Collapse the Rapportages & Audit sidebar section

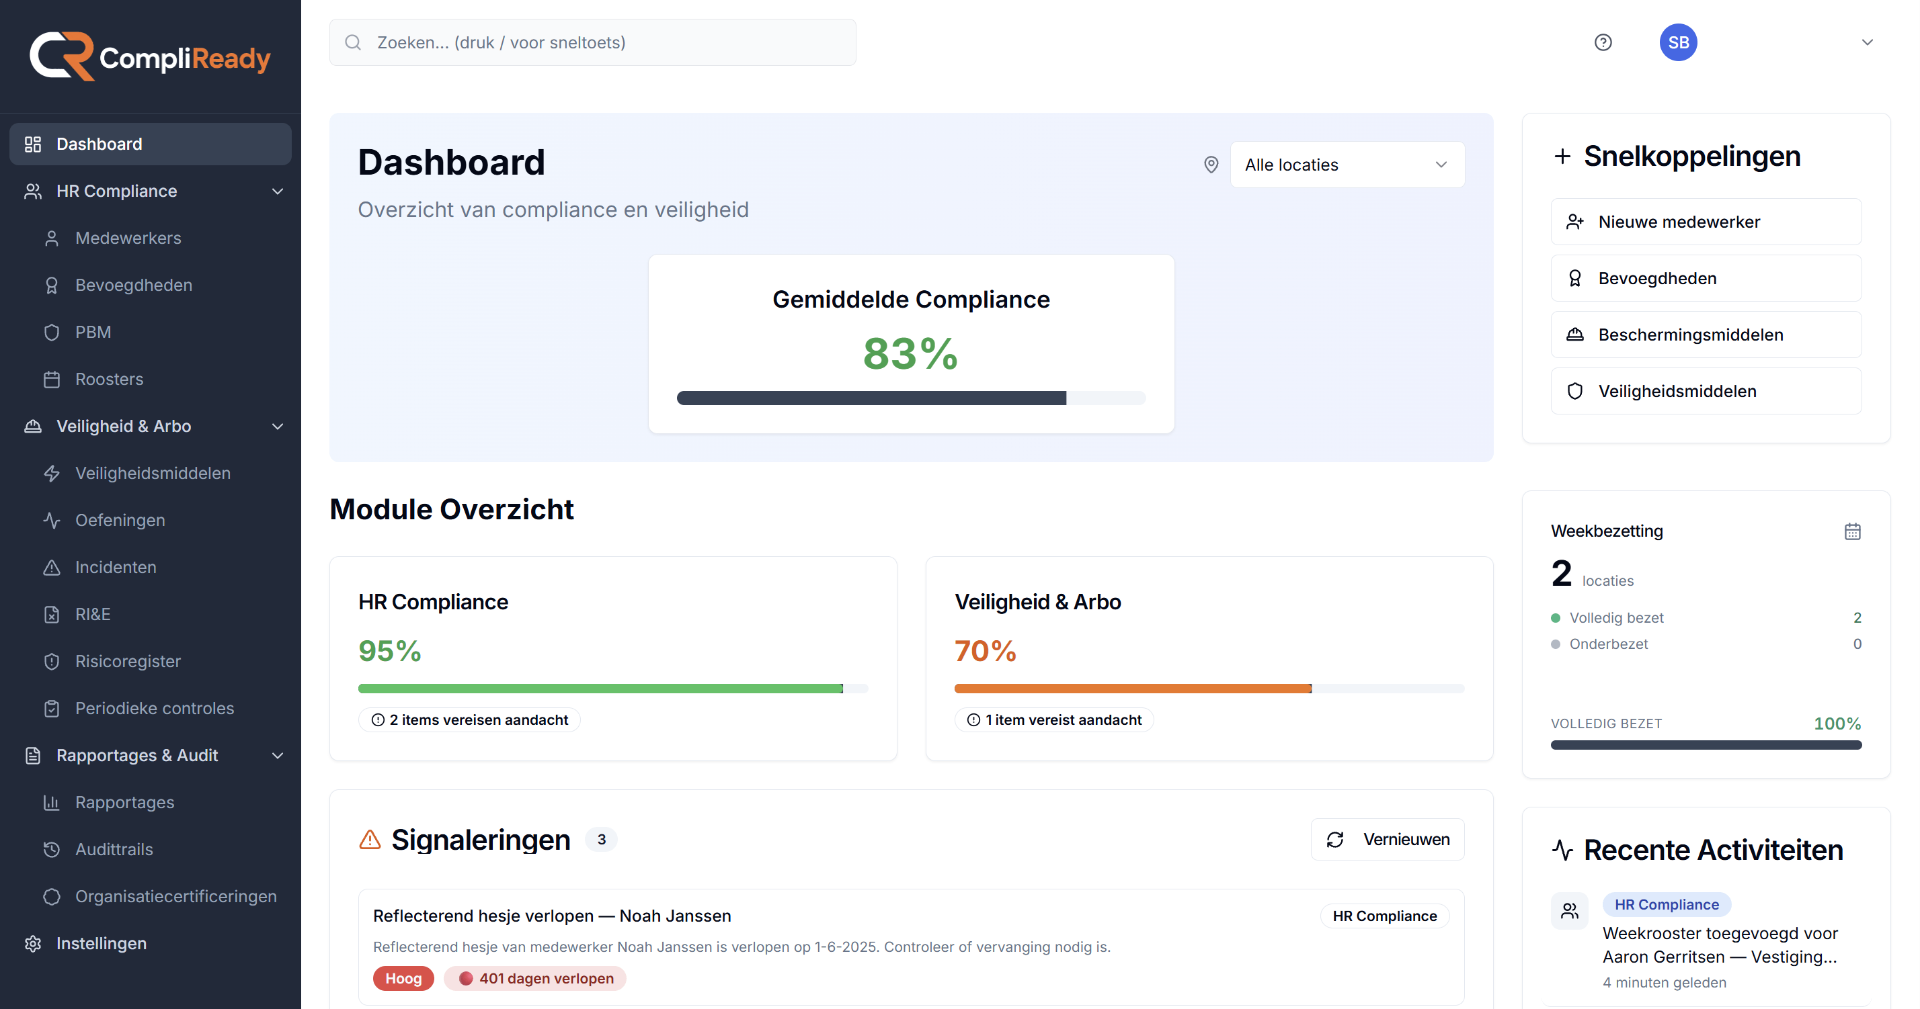click(x=277, y=755)
